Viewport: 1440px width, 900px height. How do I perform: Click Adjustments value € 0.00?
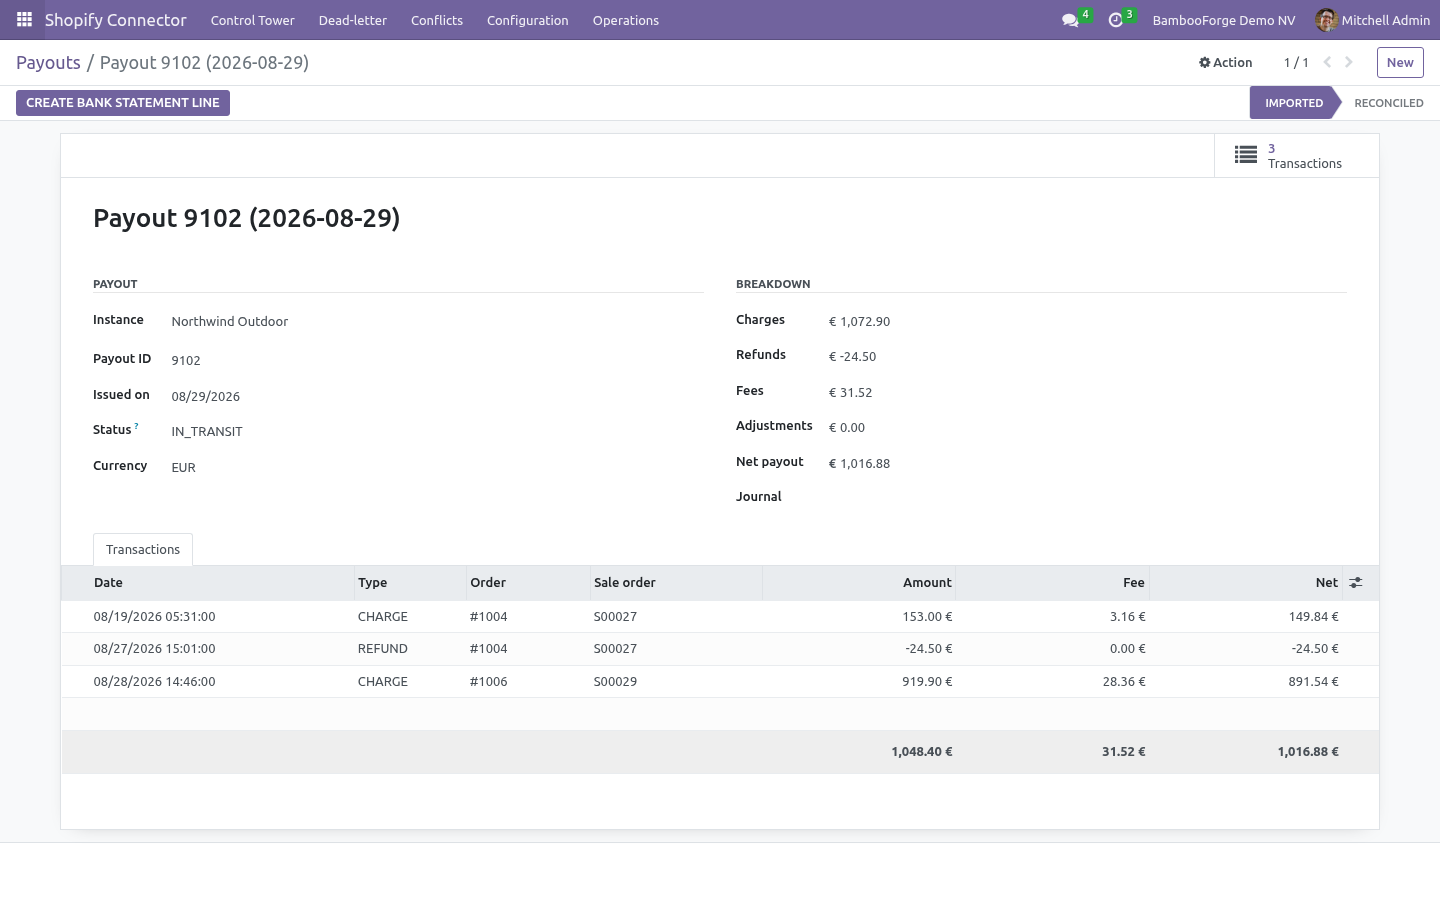pyautogui.click(x=847, y=428)
